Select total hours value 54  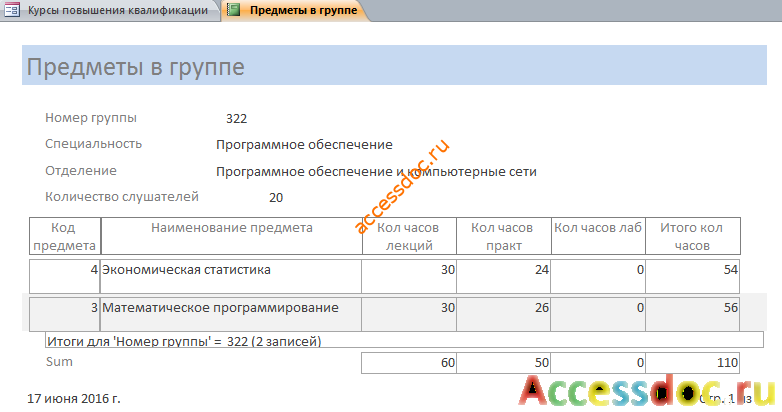692,276
